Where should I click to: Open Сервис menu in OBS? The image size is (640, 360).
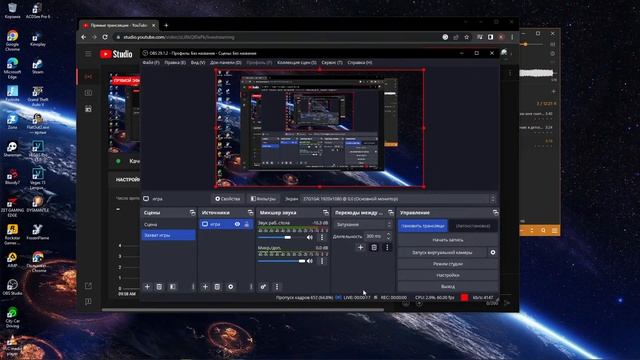click(x=331, y=62)
